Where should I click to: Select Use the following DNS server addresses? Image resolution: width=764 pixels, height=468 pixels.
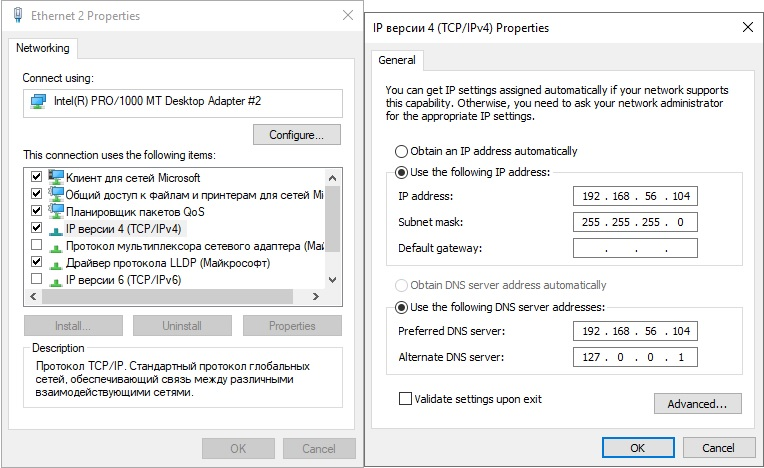pyautogui.click(x=402, y=306)
